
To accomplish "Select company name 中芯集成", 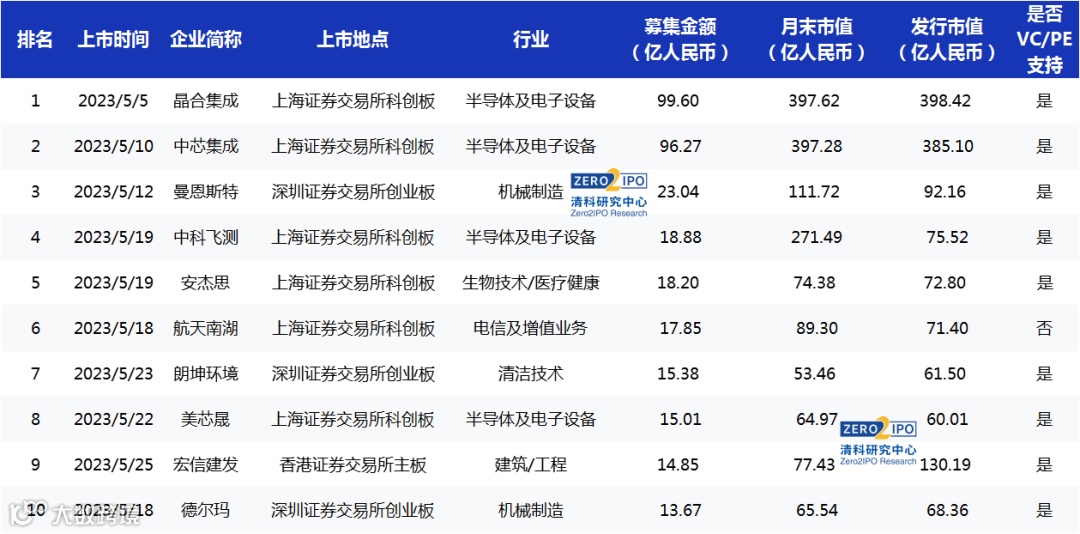I will 206,146.
